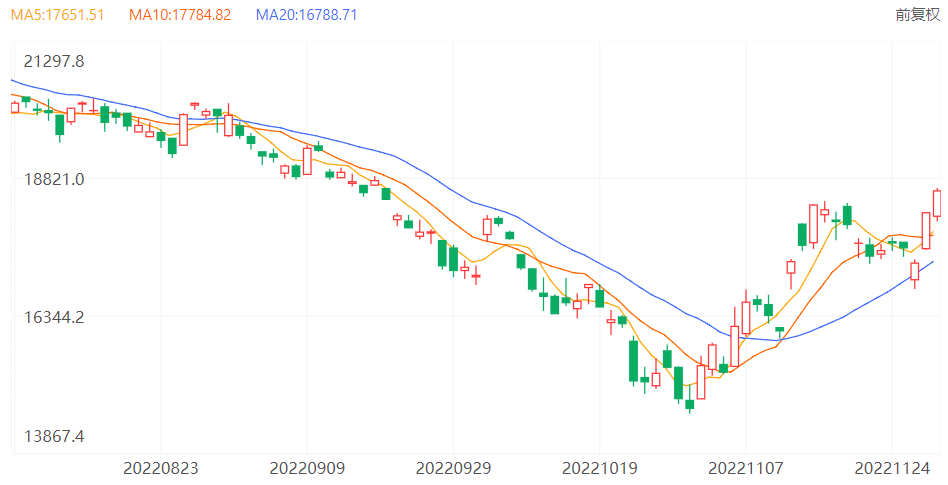Select the lowest green candlestick on the chart
The image size is (948, 485).
click(689, 404)
